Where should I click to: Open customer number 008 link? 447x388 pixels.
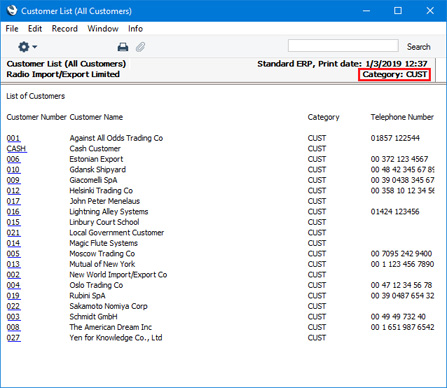point(13,327)
